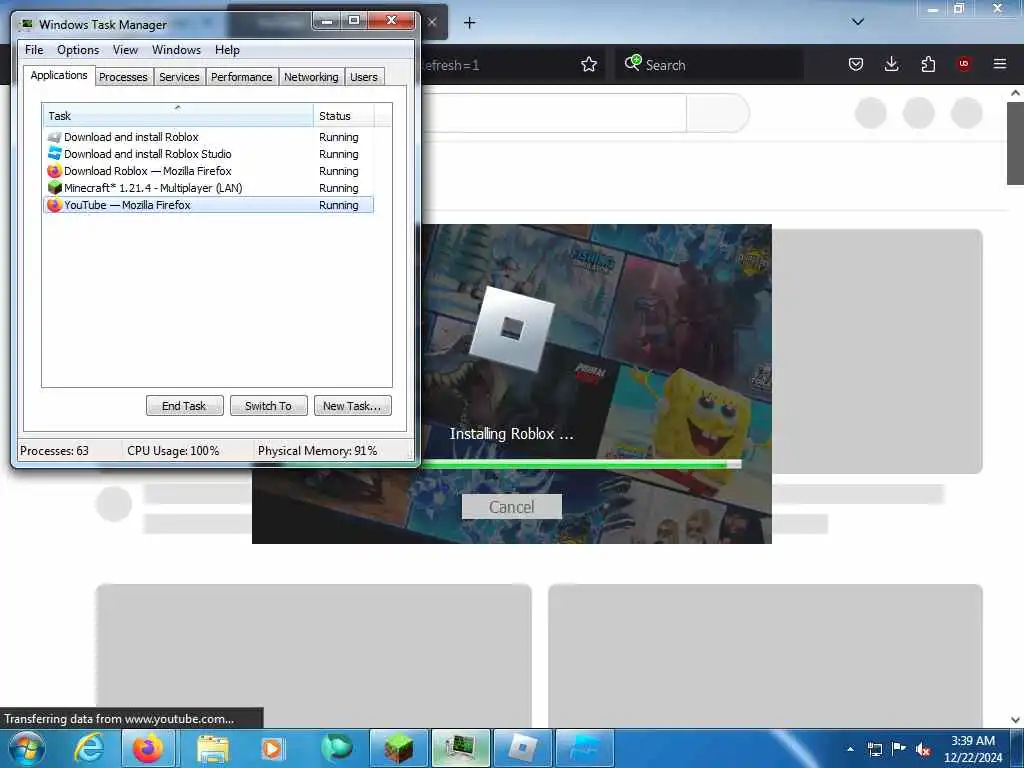Viewport: 1024px width, 768px height.
Task: Click CPU Usage: 100% in status bar
Action: pyautogui.click(x=173, y=451)
